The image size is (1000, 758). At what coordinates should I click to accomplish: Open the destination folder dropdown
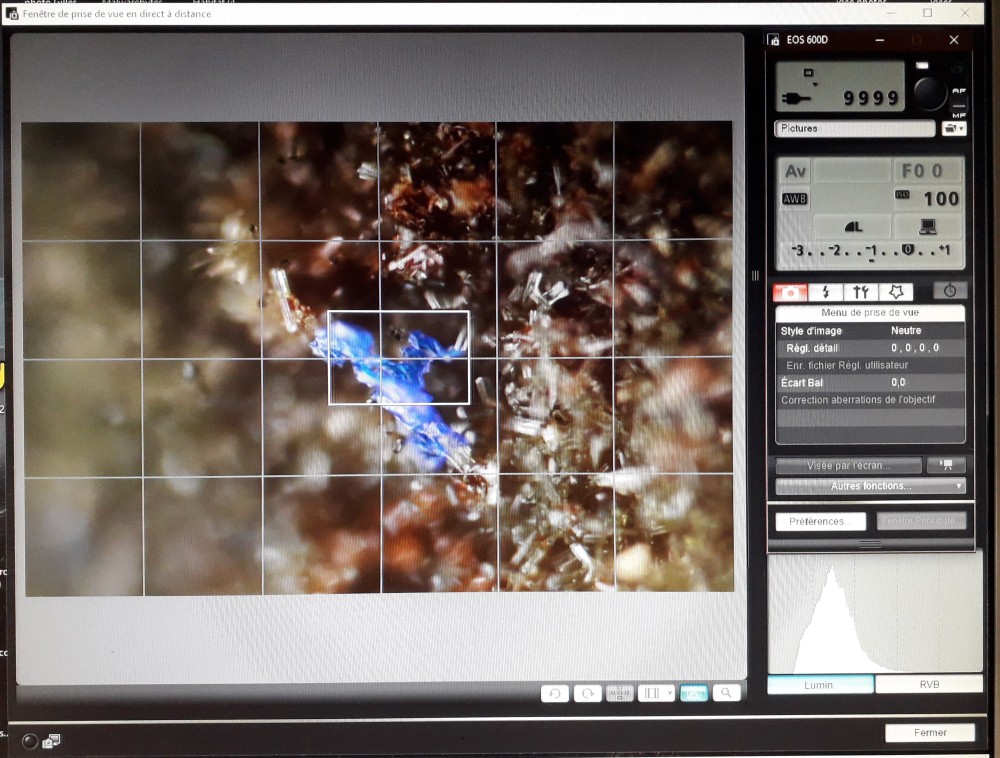[954, 129]
